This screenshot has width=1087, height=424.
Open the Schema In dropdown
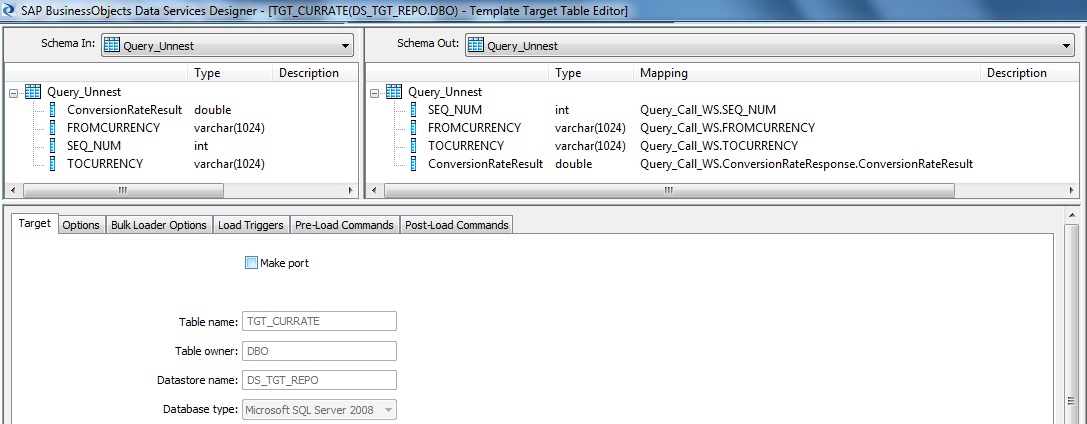[x=345, y=46]
